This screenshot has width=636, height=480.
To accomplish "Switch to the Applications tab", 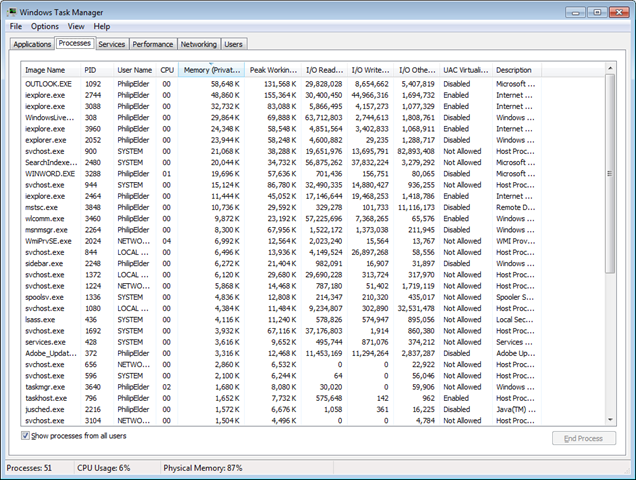I will pyautogui.click(x=32, y=44).
